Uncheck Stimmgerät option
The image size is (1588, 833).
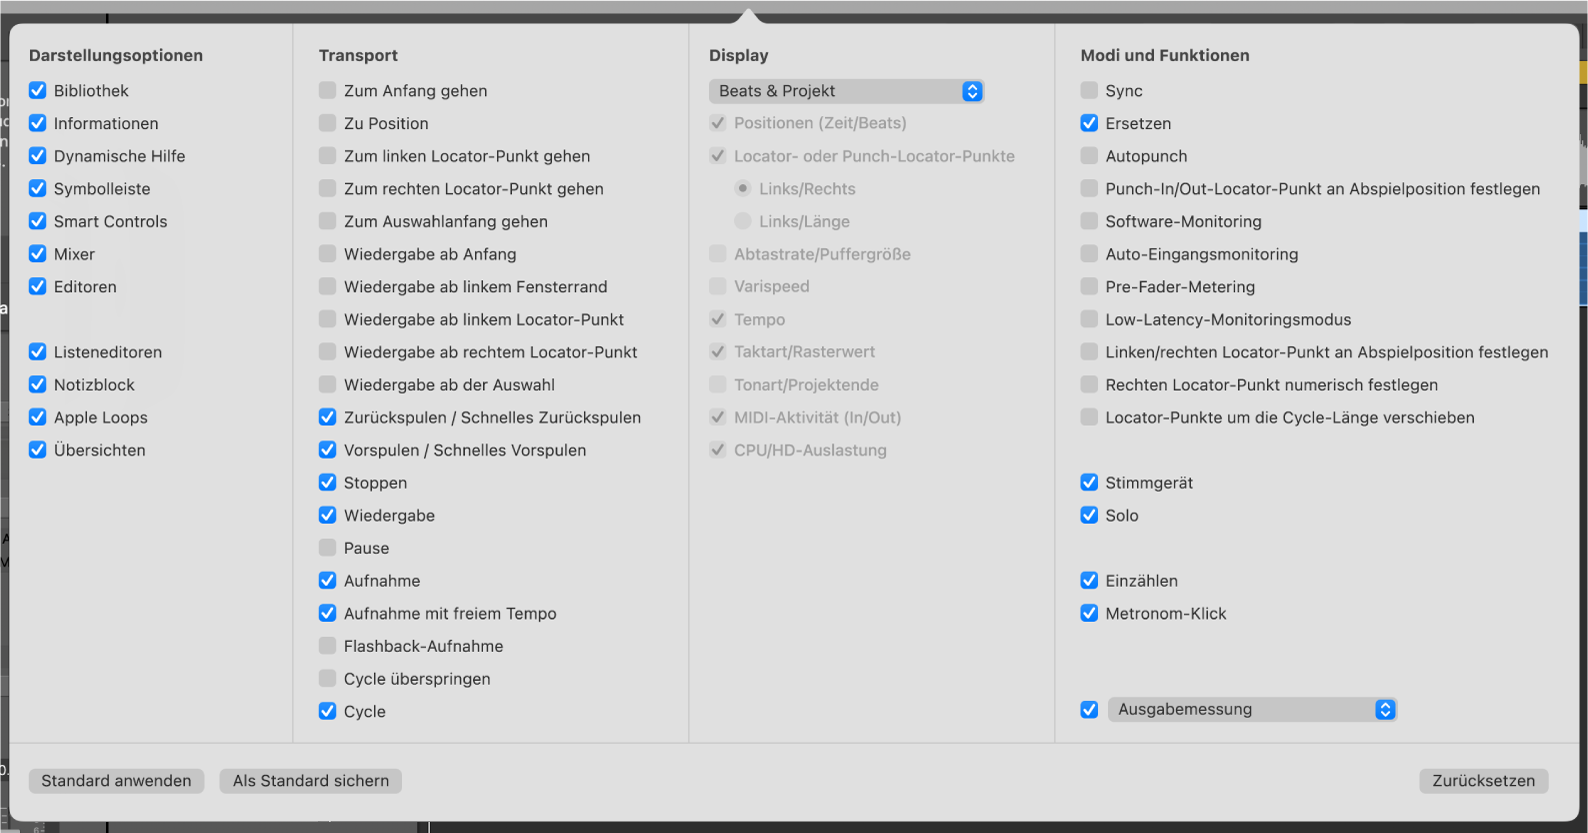tap(1089, 483)
